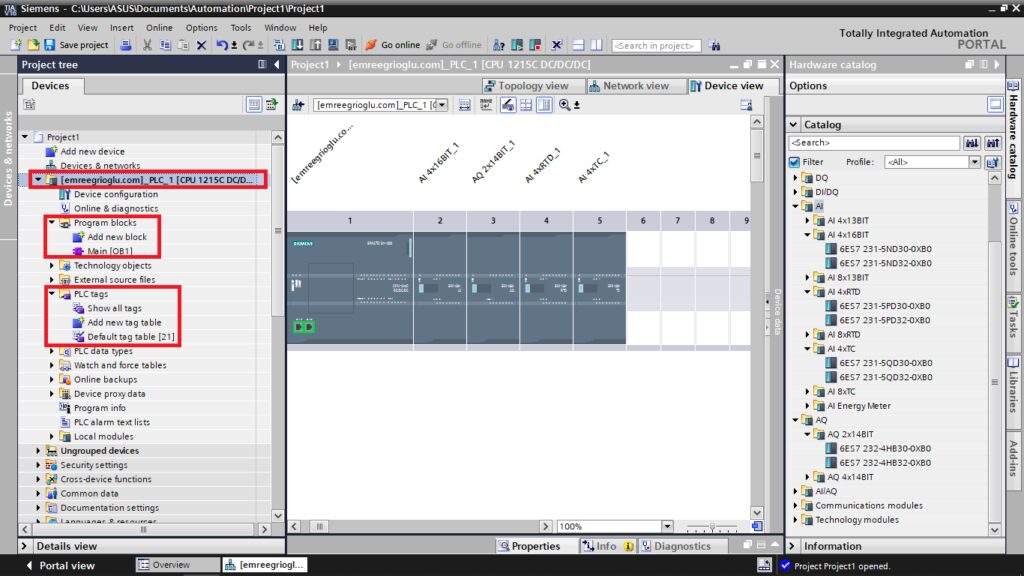Screen dimensions: 1024x576
Task: Click the binoculars search icon
Action: click(x=714, y=45)
